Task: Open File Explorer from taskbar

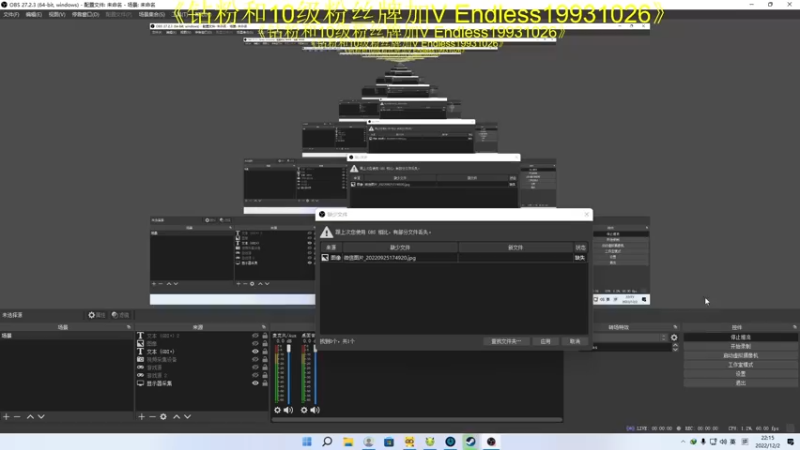Action: 348,441
